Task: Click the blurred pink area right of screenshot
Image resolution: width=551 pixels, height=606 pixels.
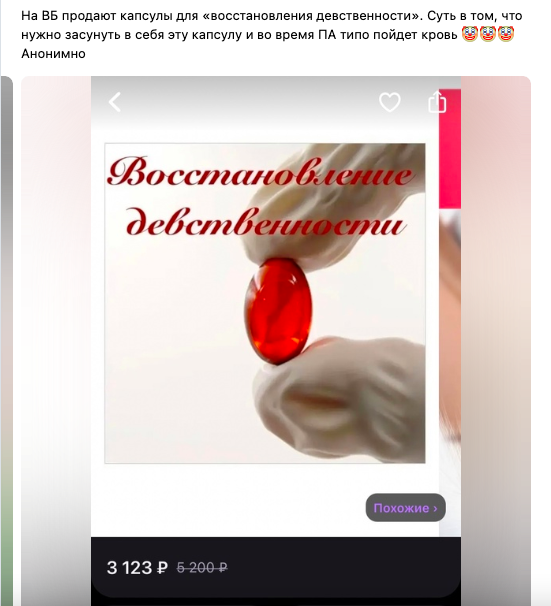Action: click(x=496, y=341)
